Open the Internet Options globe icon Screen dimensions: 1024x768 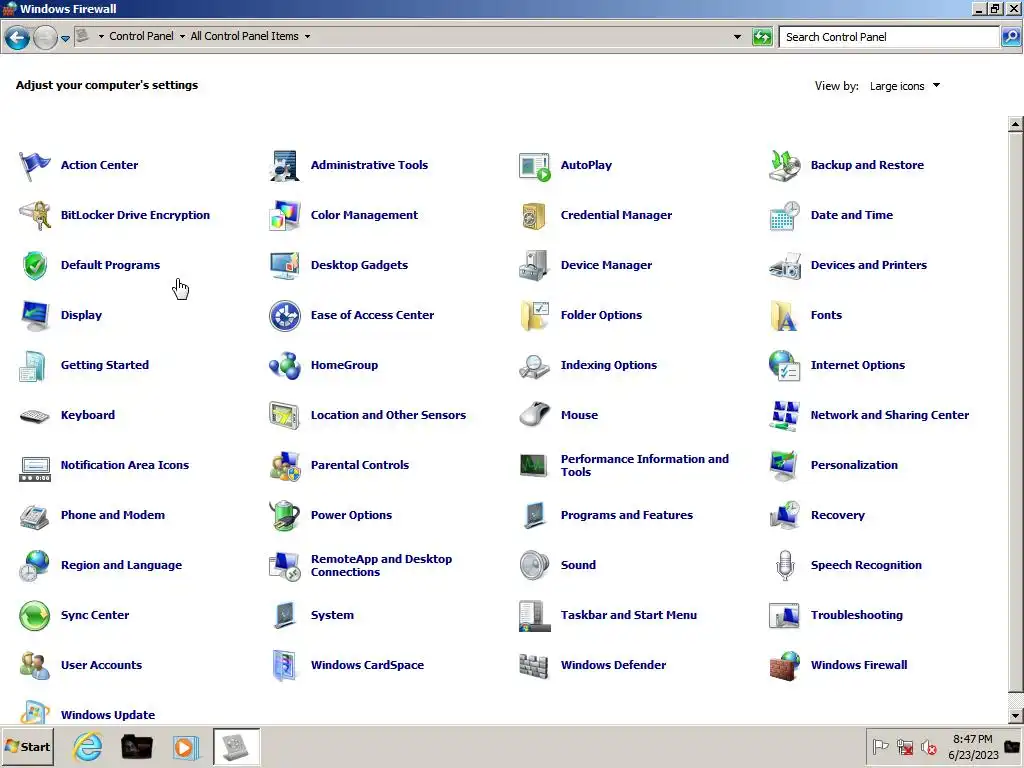pyautogui.click(x=784, y=366)
